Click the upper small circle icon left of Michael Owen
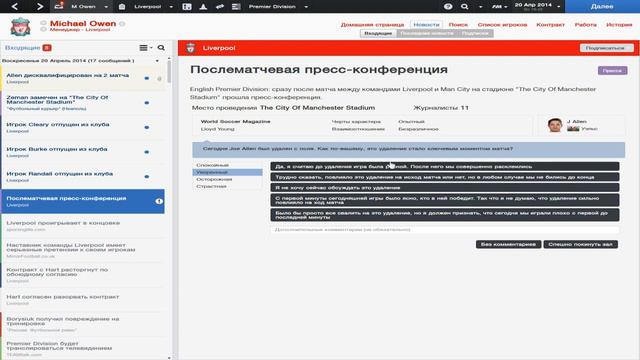Viewport: 640px width, 360px height. pyautogui.click(x=43, y=23)
